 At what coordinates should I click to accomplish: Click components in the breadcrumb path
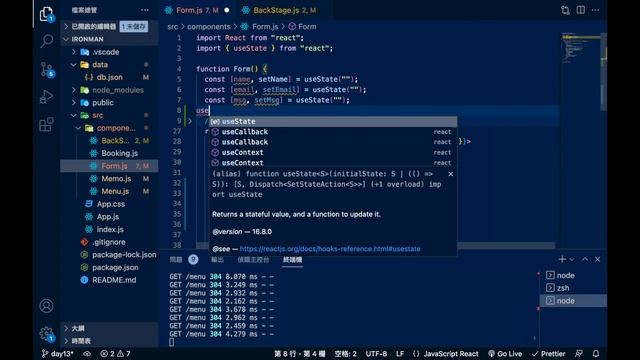(209, 27)
